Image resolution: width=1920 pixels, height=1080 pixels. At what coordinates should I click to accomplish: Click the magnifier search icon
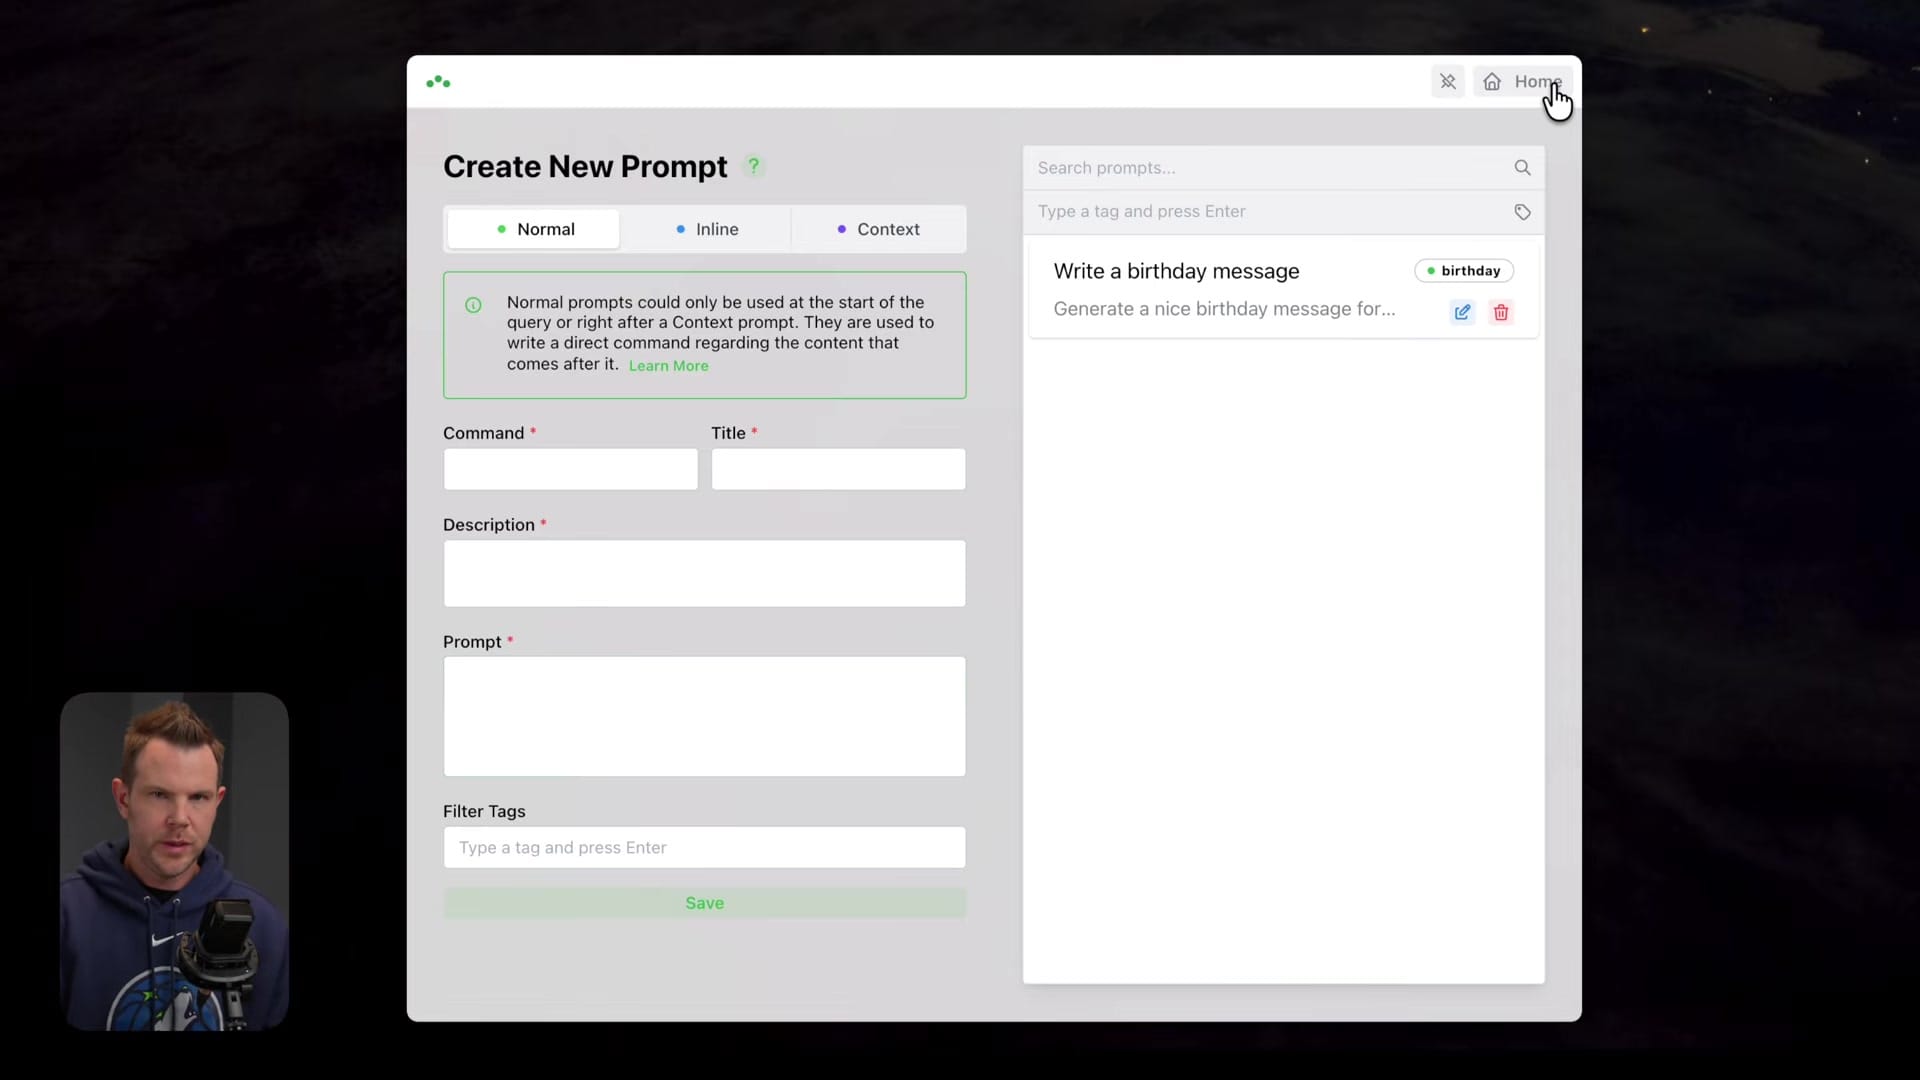(1522, 168)
